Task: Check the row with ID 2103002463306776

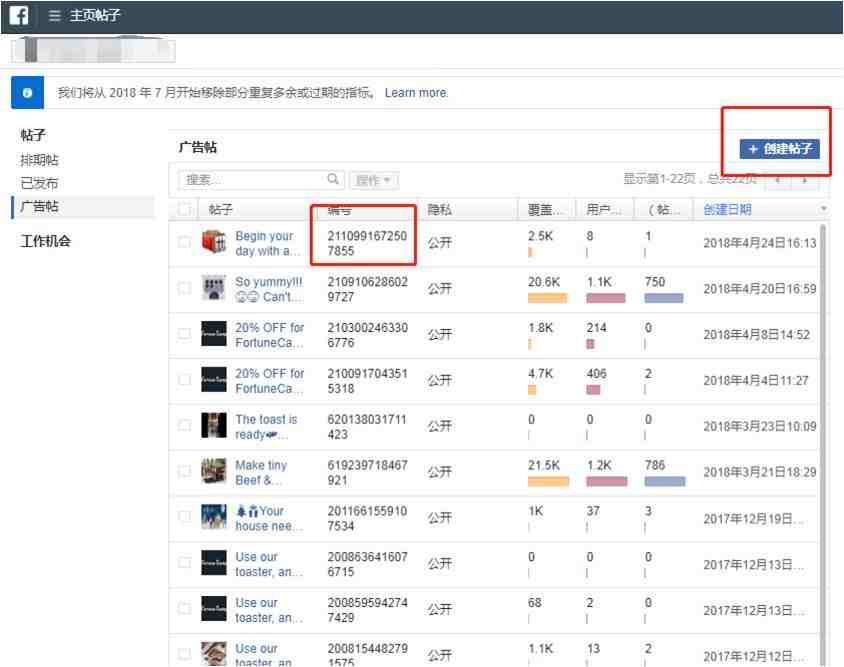Action: coord(184,334)
